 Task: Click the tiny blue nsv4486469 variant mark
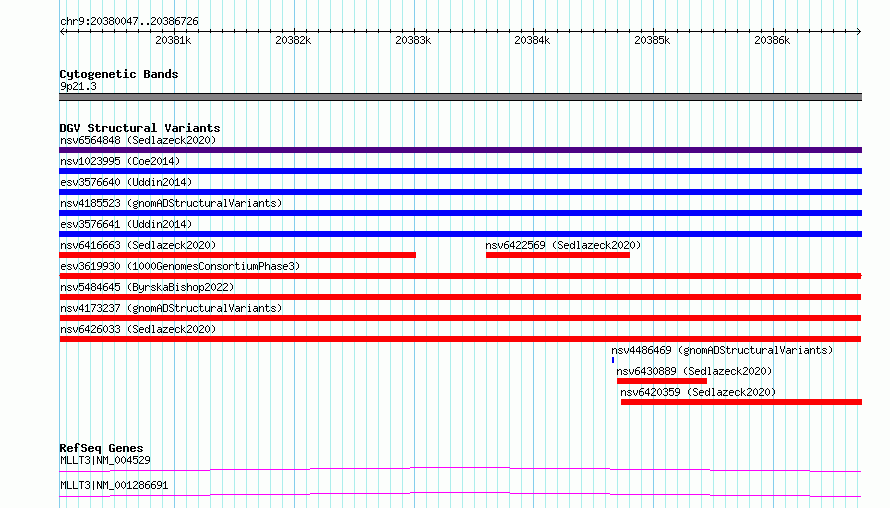613,360
